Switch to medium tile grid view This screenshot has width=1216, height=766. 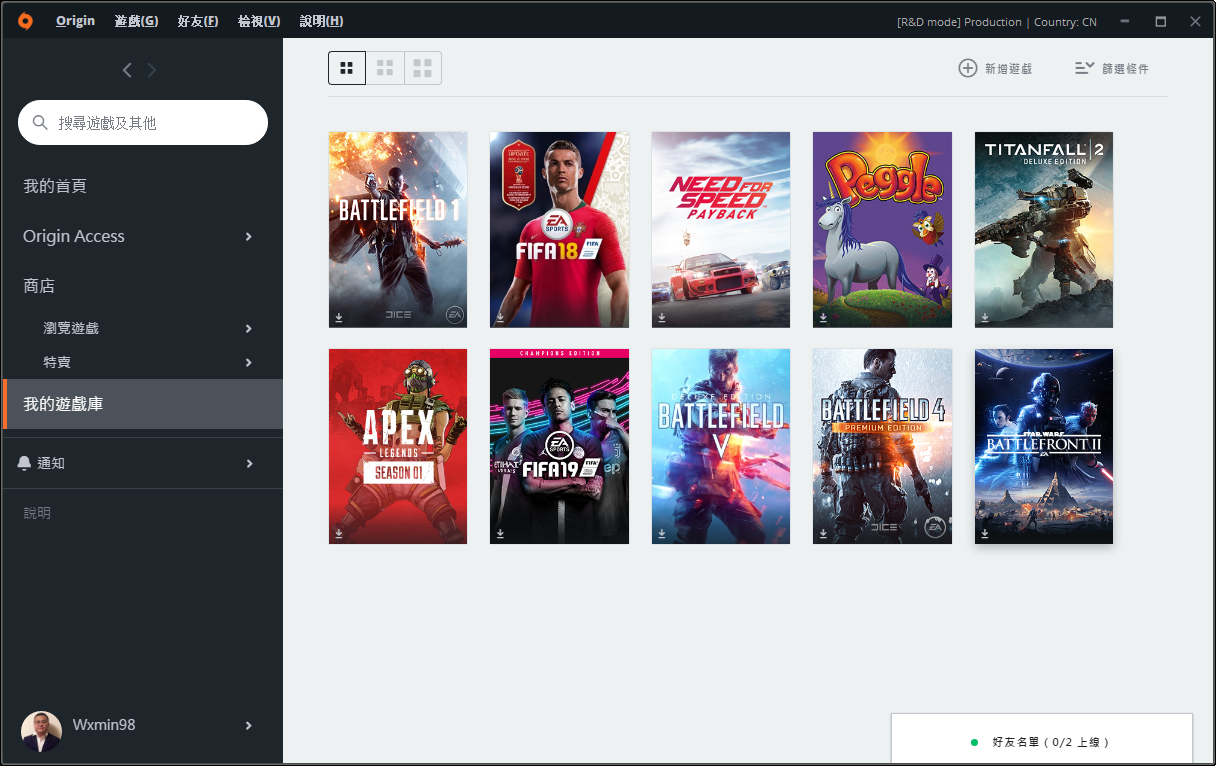click(385, 68)
